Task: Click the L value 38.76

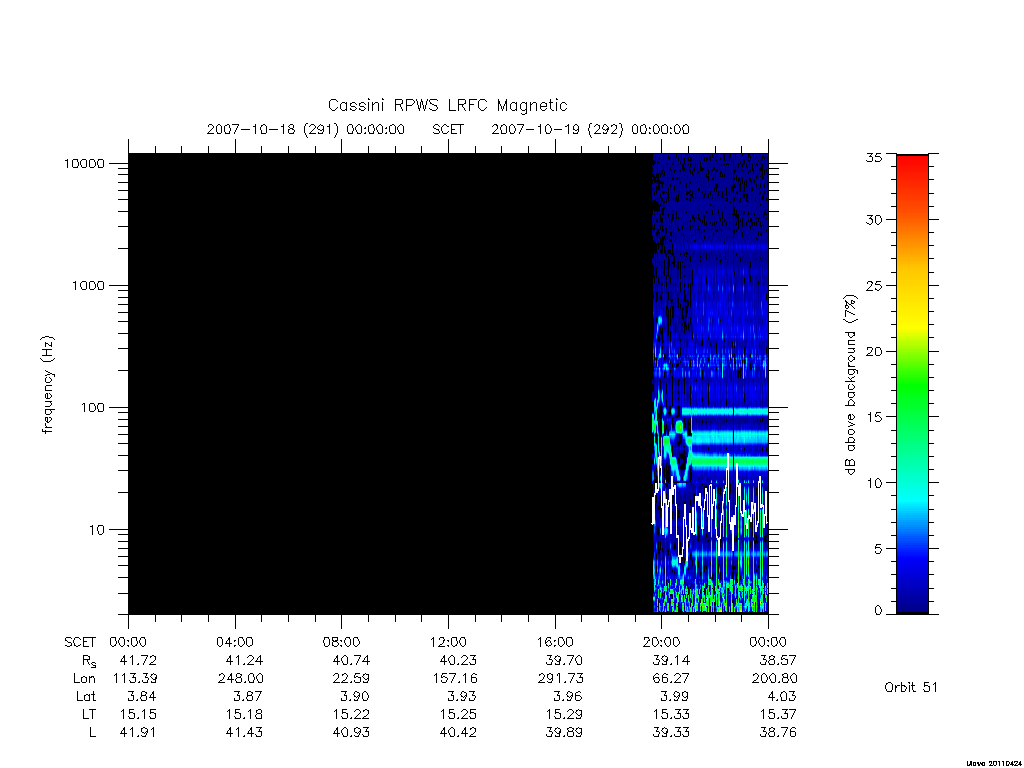Action: pyautogui.click(x=778, y=733)
